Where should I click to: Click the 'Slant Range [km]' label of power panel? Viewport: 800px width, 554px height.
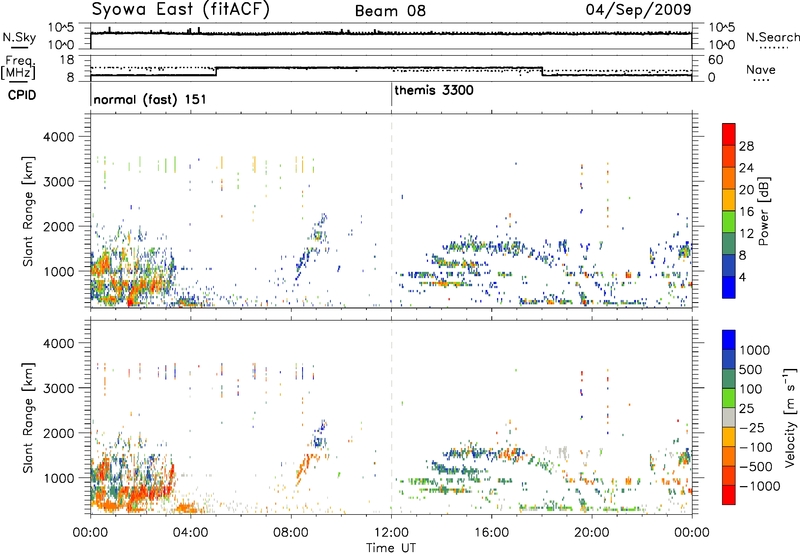[28, 211]
